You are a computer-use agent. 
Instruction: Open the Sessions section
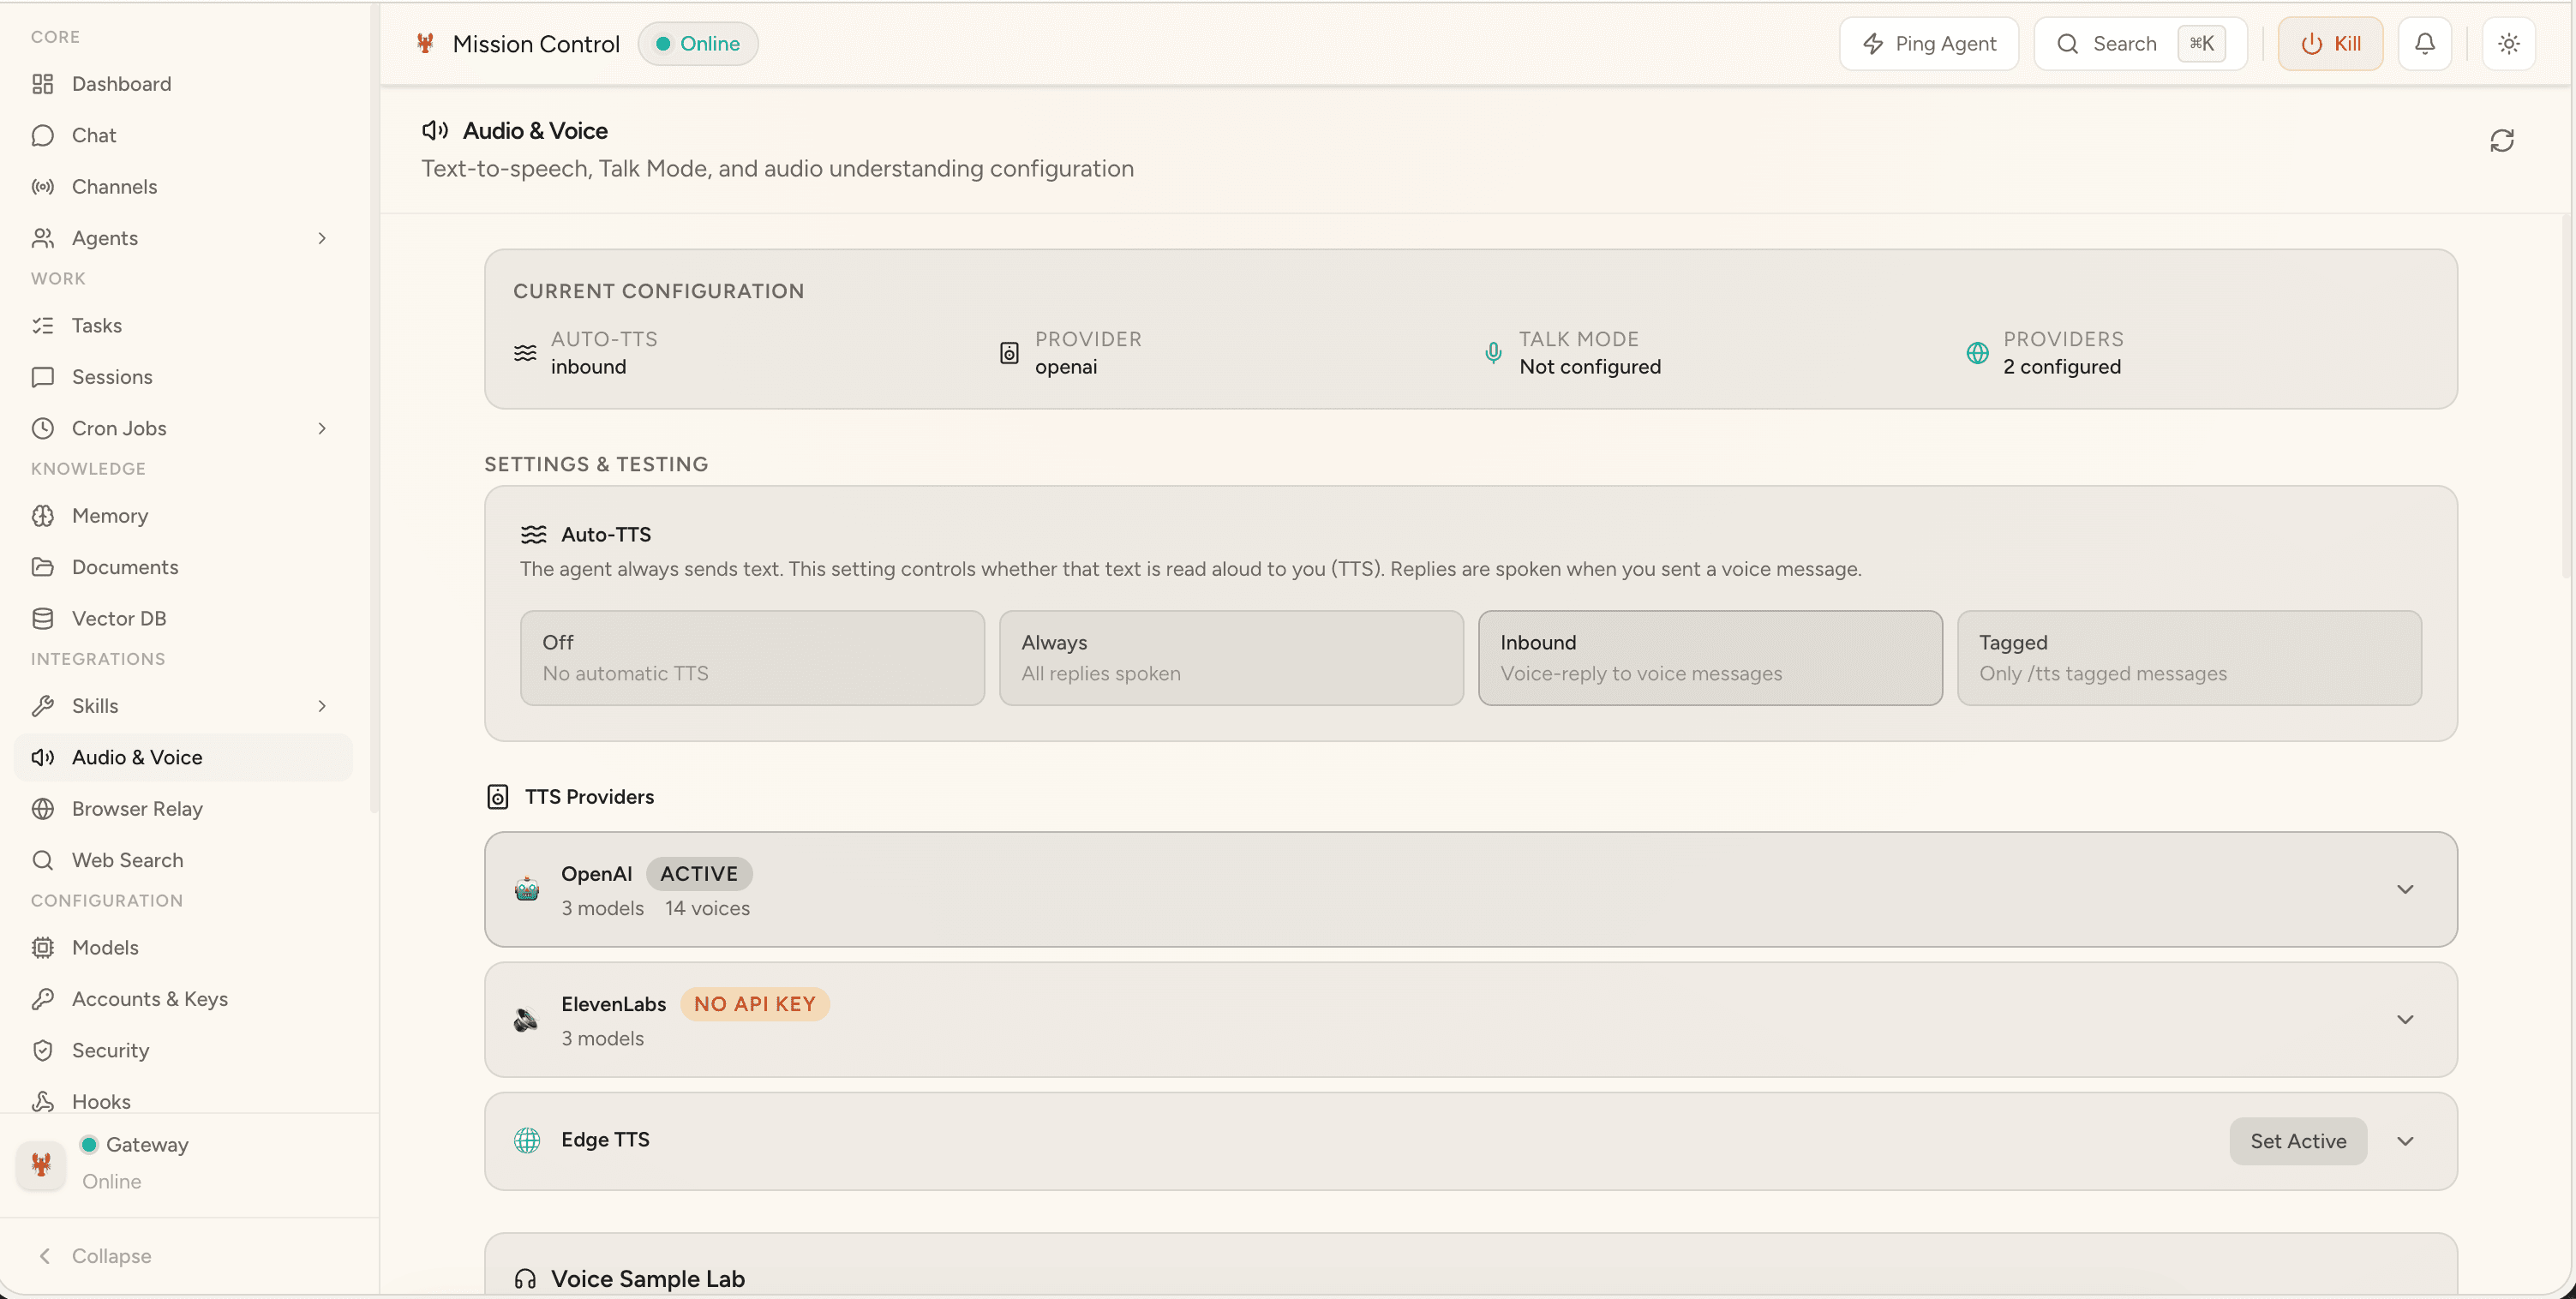pyautogui.click(x=112, y=376)
